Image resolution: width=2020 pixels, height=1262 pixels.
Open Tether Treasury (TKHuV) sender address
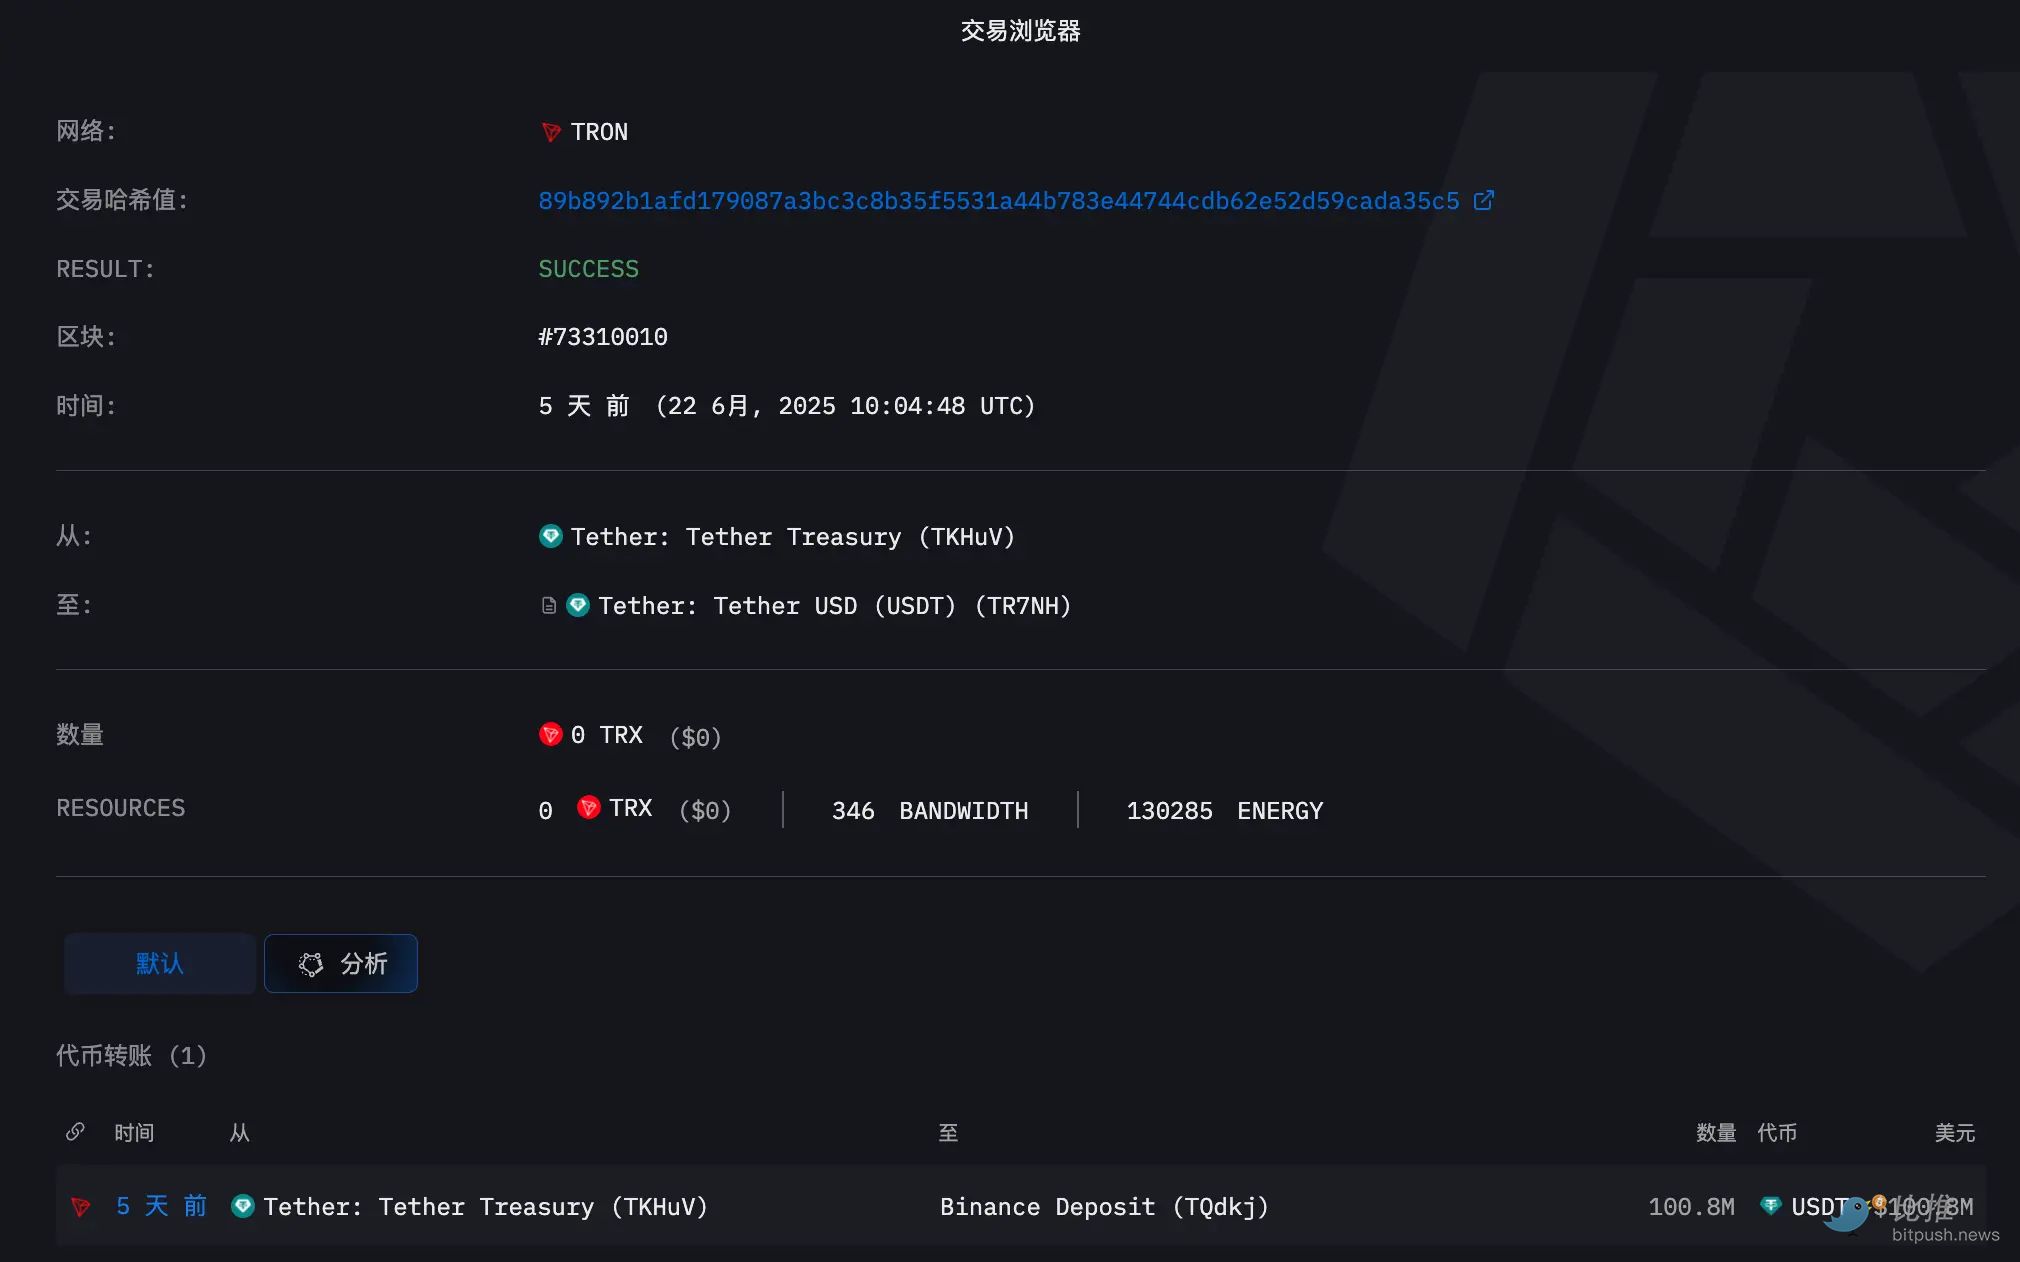[x=792, y=537]
